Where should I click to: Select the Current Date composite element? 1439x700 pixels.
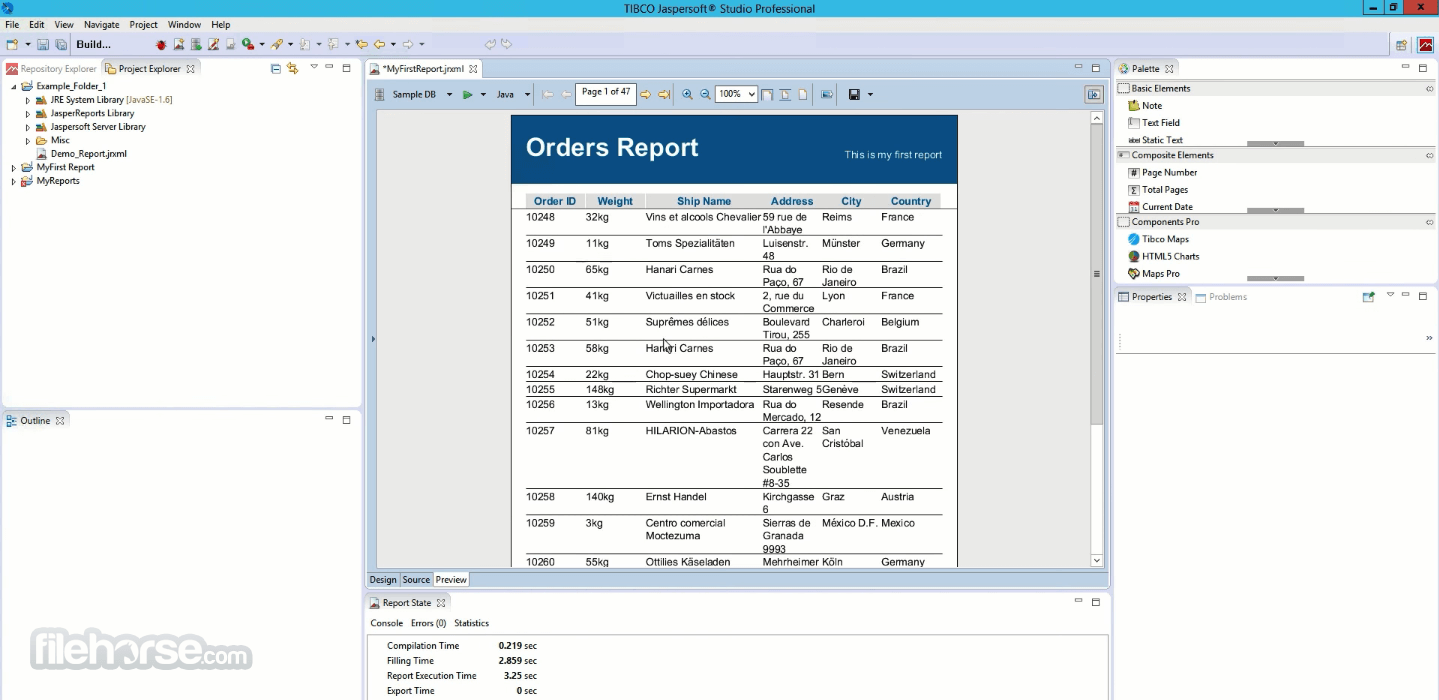coord(1160,206)
